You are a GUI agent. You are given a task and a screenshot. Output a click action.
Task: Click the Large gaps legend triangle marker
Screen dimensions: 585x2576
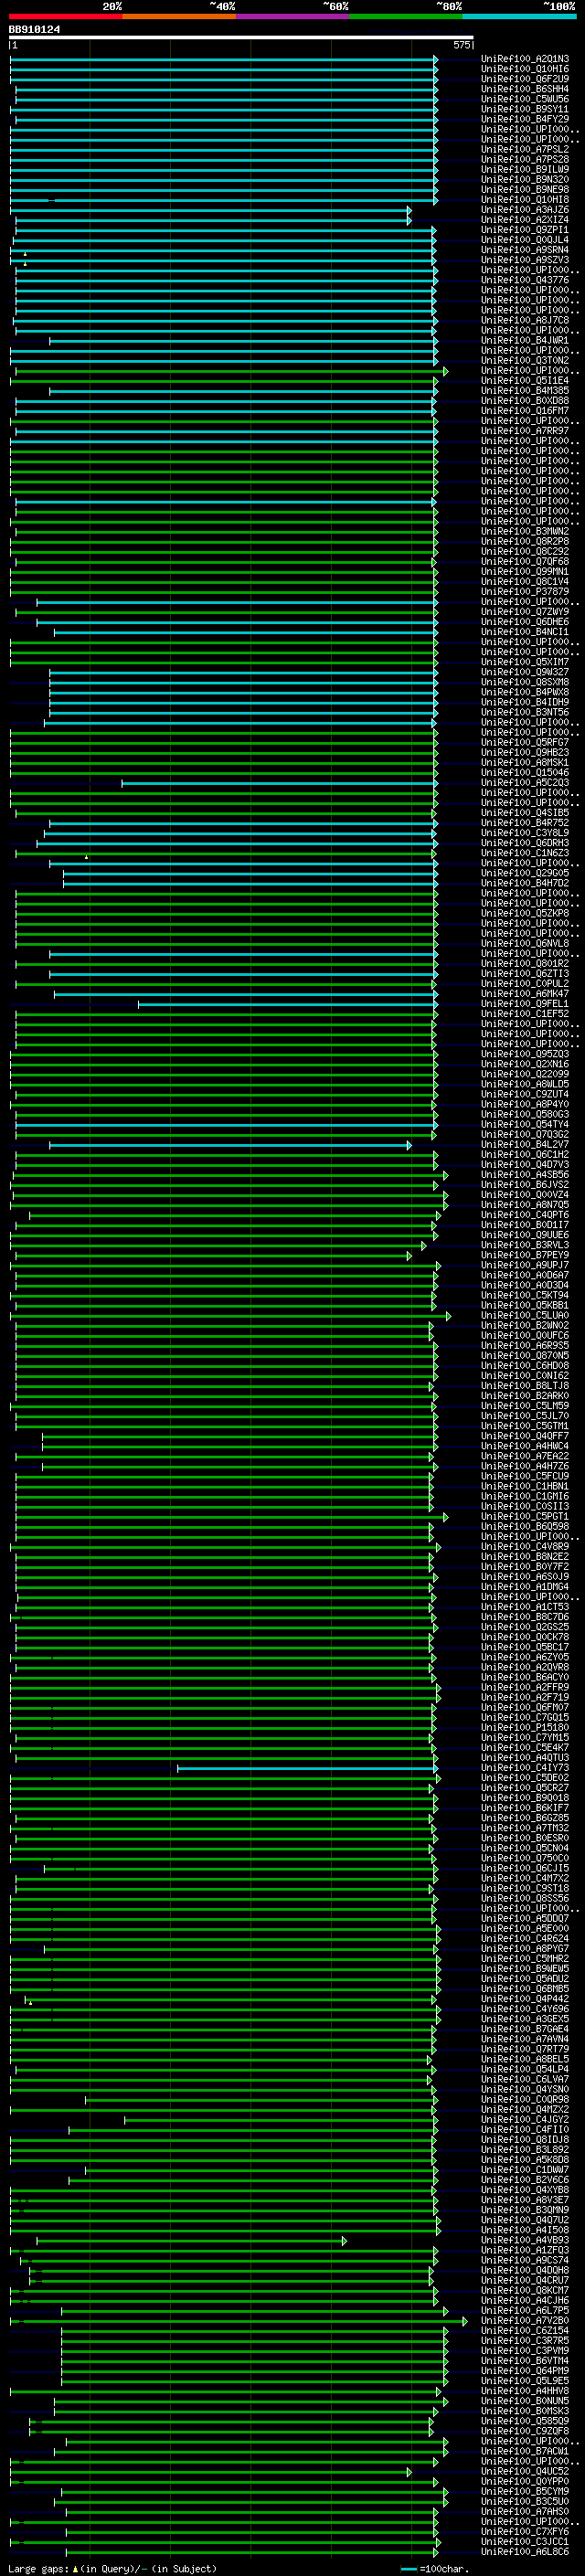tap(75, 2569)
